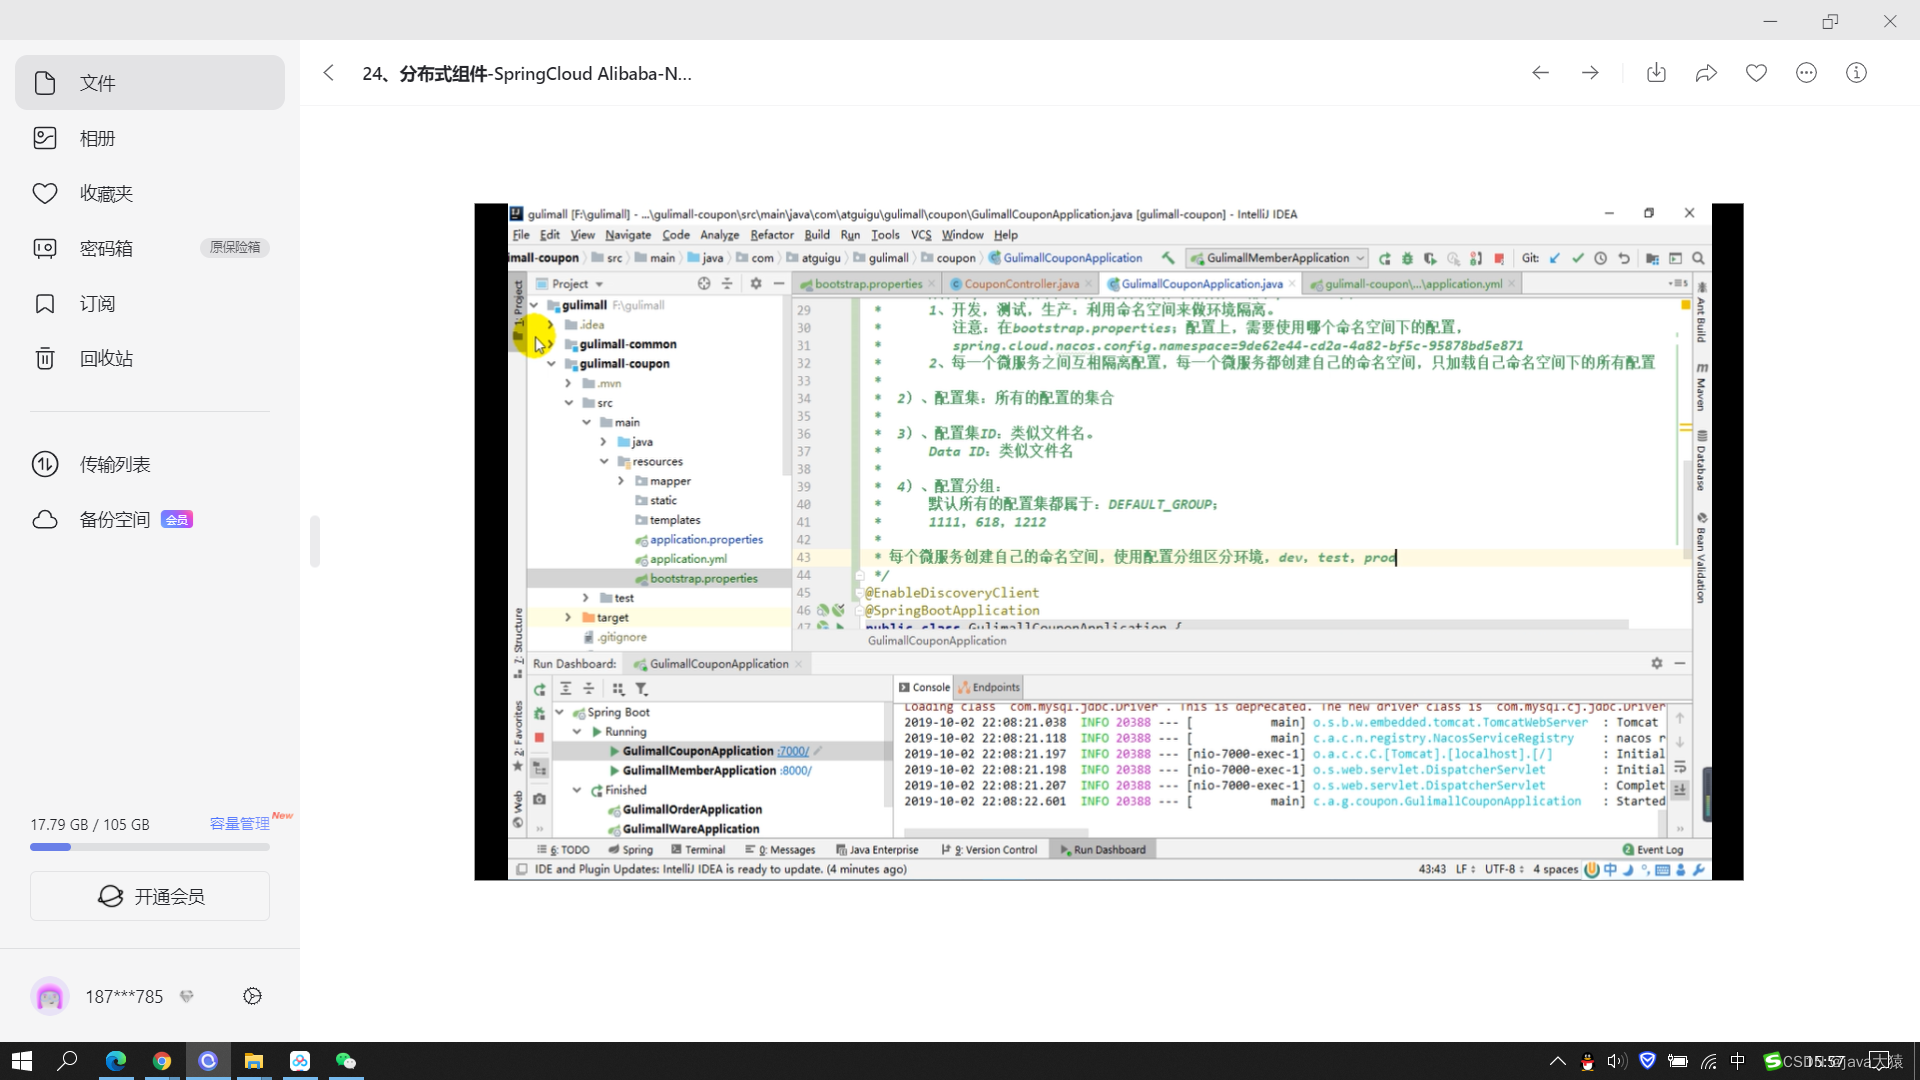The width and height of the screenshot is (1920, 1080).
Task: Open settings gear beside account name
Action: (x=252, y=996)
